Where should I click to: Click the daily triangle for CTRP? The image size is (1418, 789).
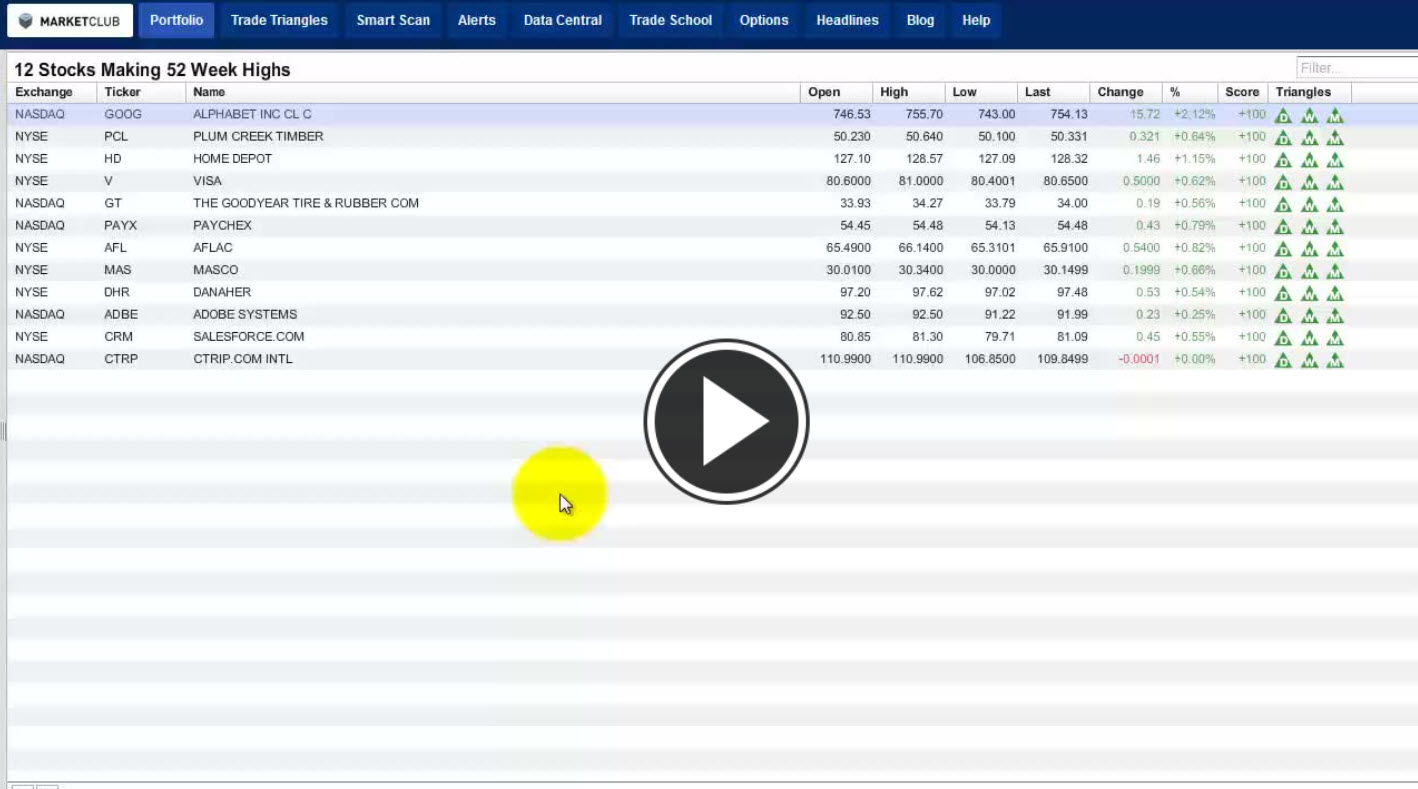pyautogui.click(x=1283, y=360)
